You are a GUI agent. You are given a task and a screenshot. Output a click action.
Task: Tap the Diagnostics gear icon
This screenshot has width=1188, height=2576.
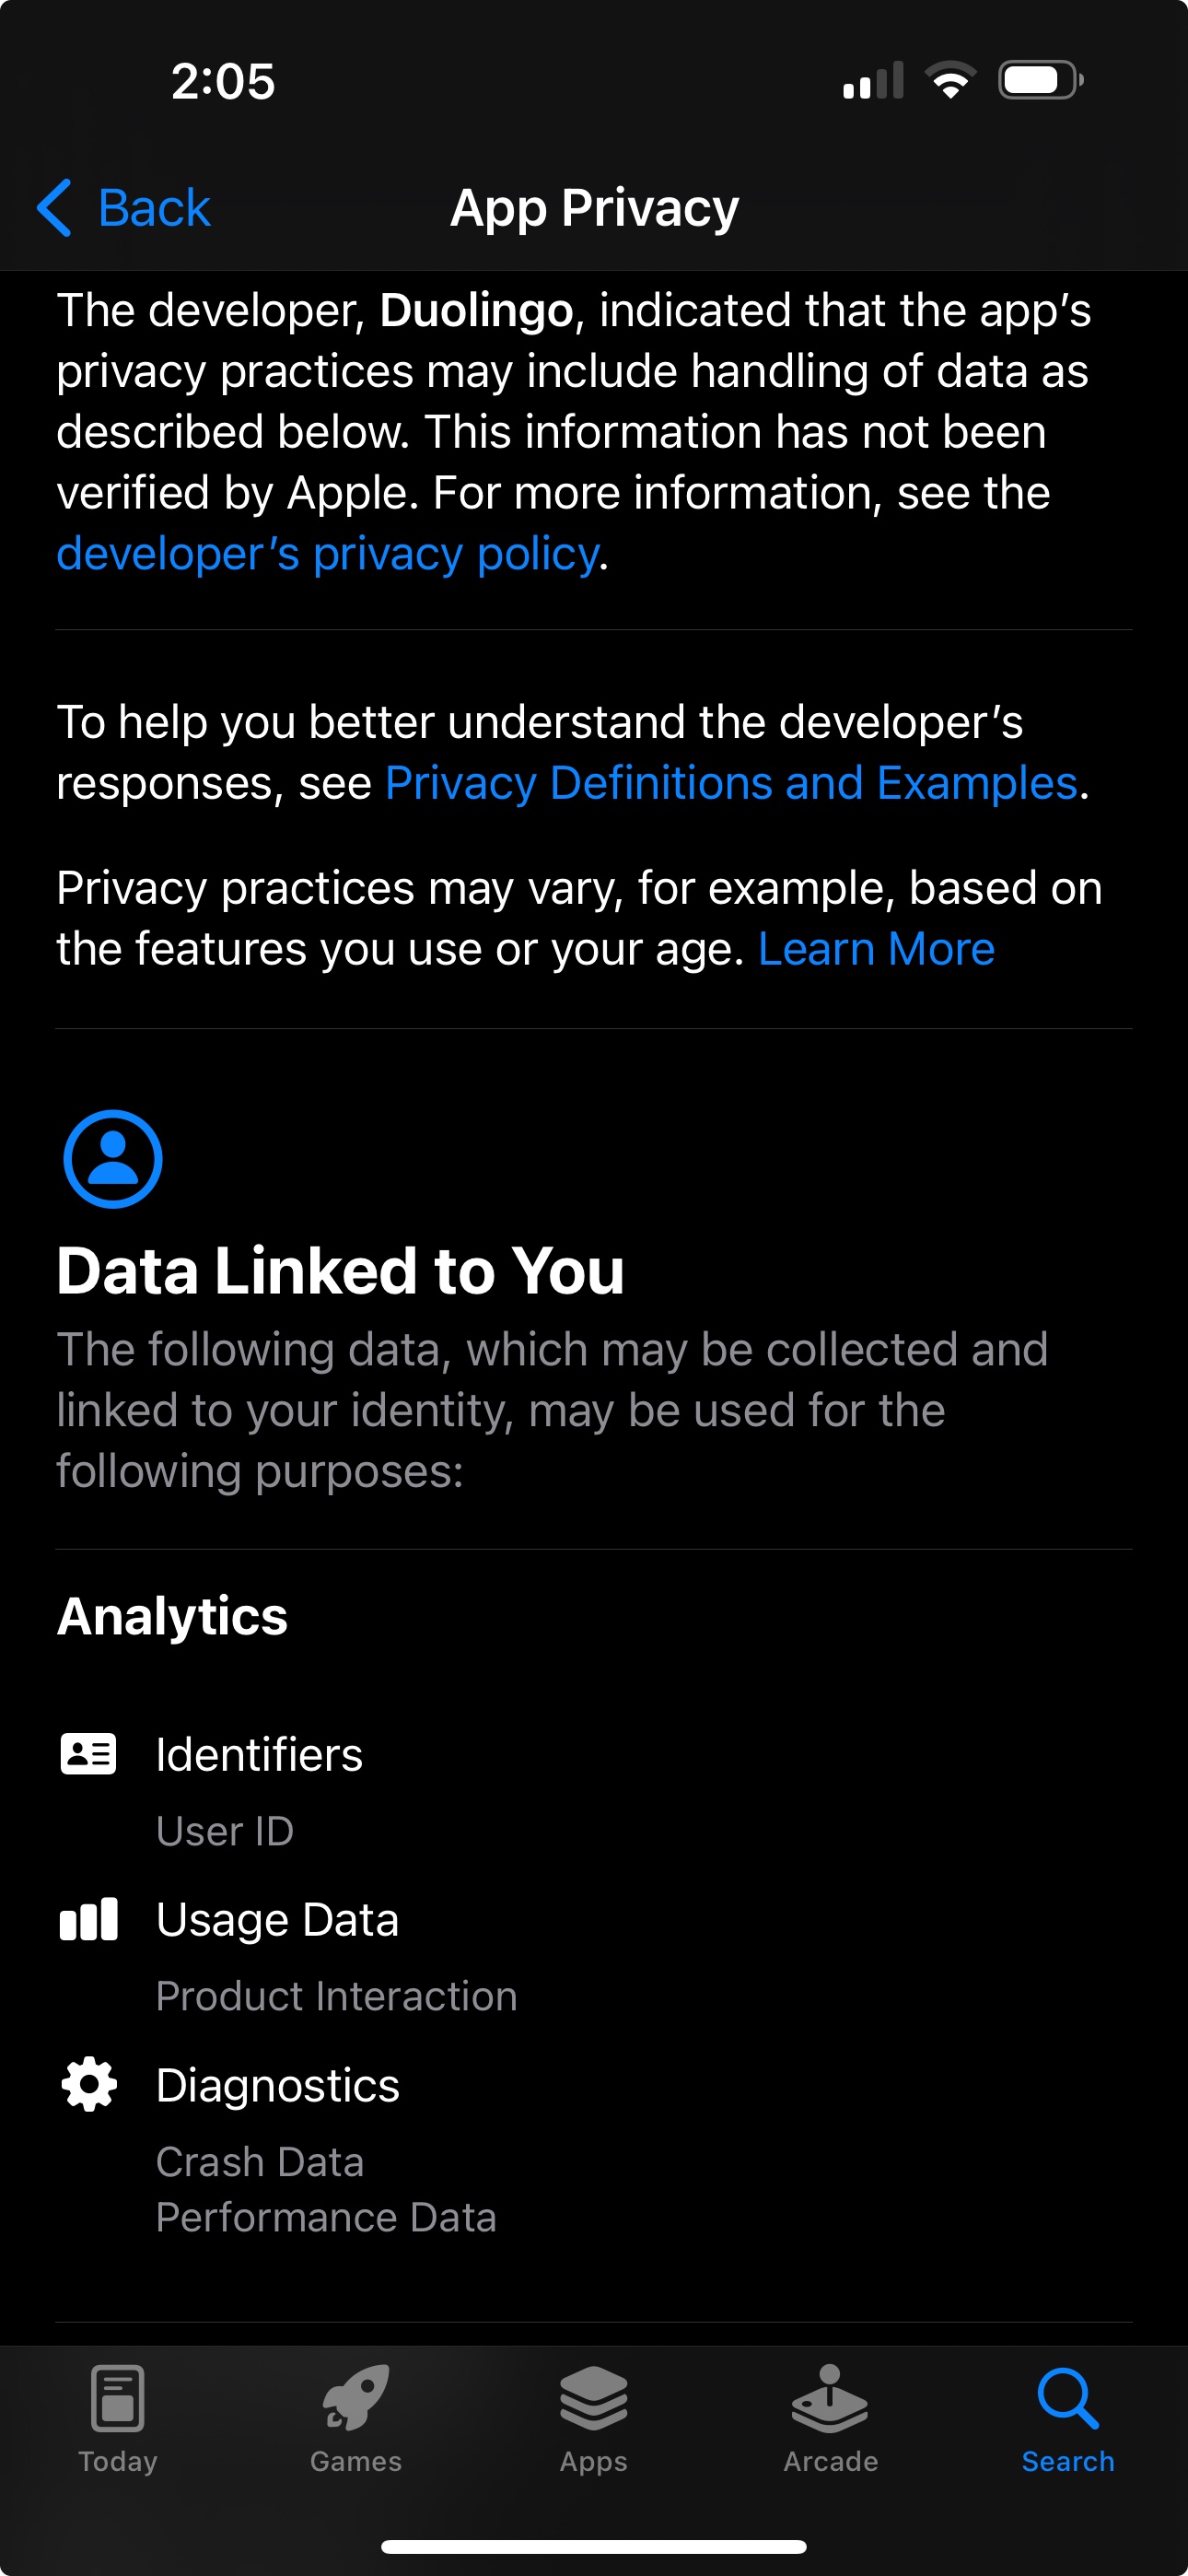coord(88,2085)
